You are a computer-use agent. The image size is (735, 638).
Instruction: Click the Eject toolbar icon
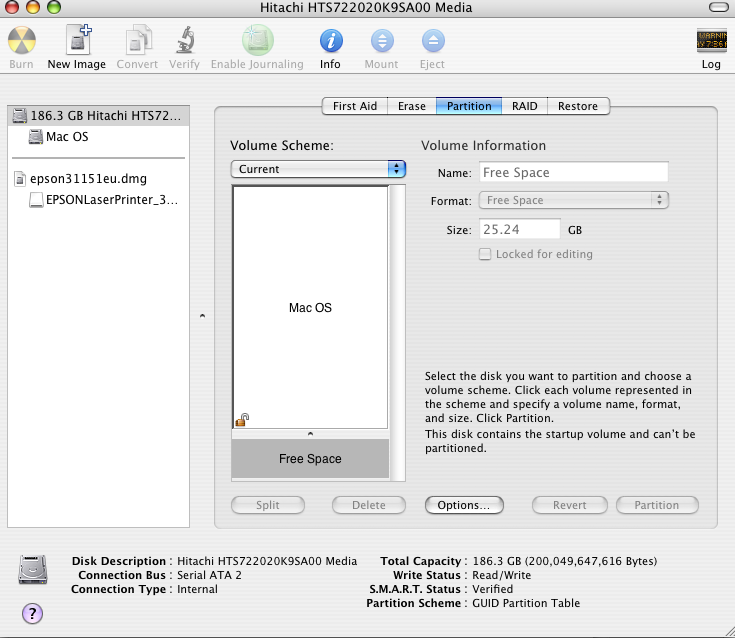[x=433, y=41]
